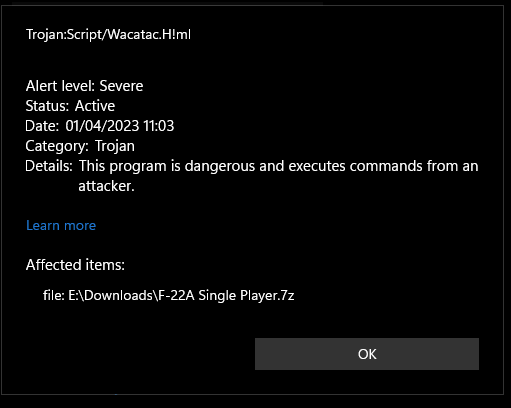The image size is (511, 408).
Task: Click the executes commands phrase in details
Action: [355, 166]
